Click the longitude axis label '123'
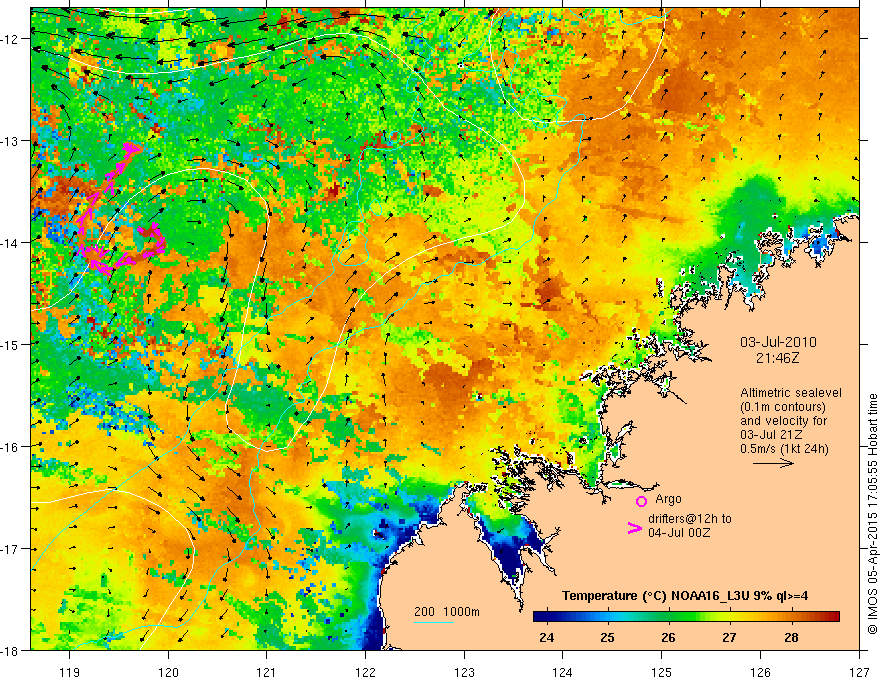 464,672
